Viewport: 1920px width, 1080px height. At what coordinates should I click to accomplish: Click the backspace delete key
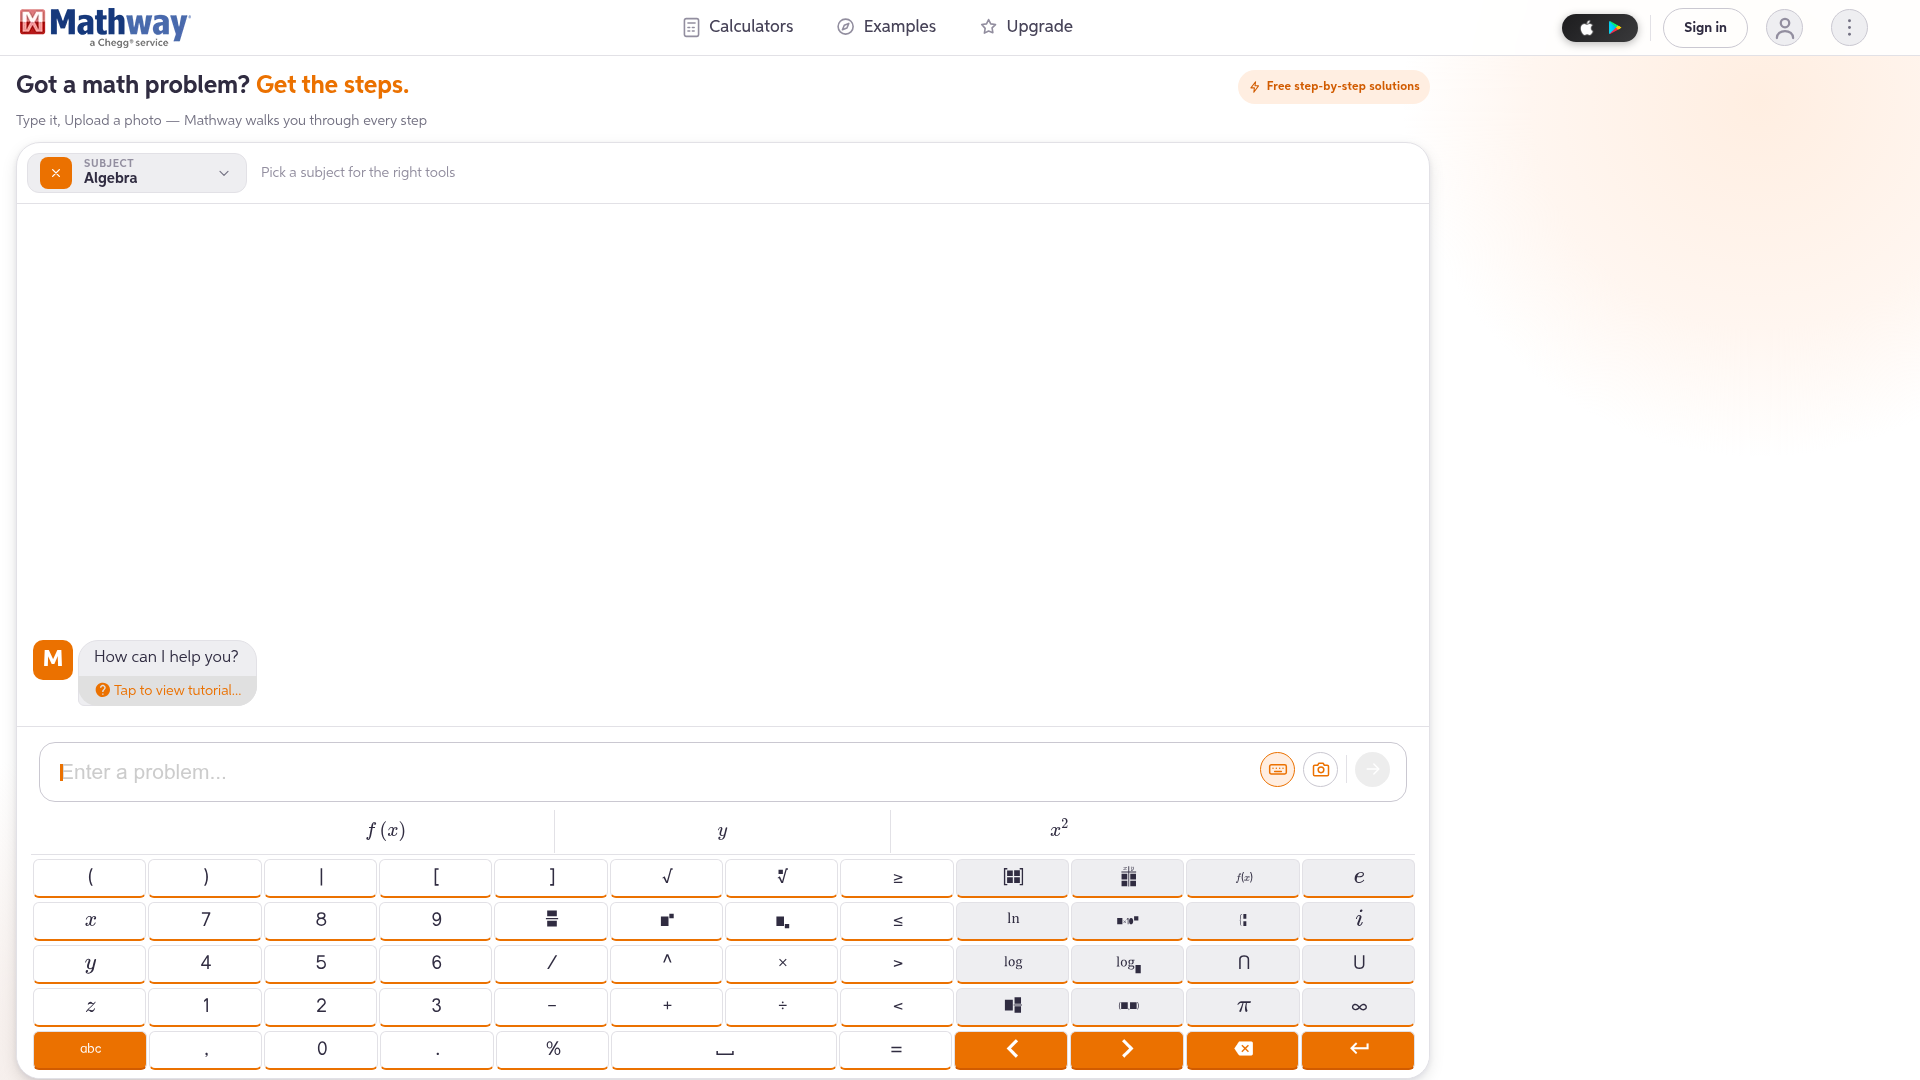tap(1243, 1050)
